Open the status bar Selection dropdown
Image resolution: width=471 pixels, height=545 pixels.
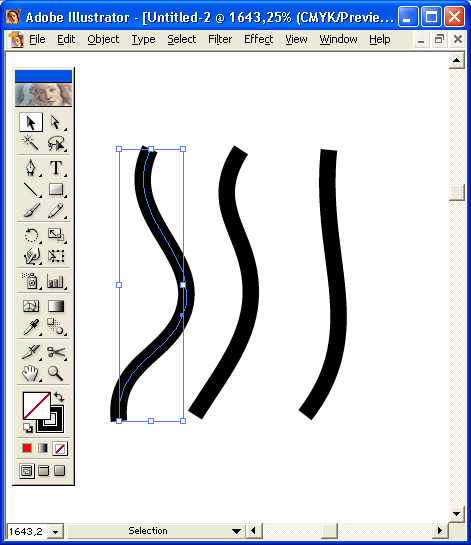236,531
